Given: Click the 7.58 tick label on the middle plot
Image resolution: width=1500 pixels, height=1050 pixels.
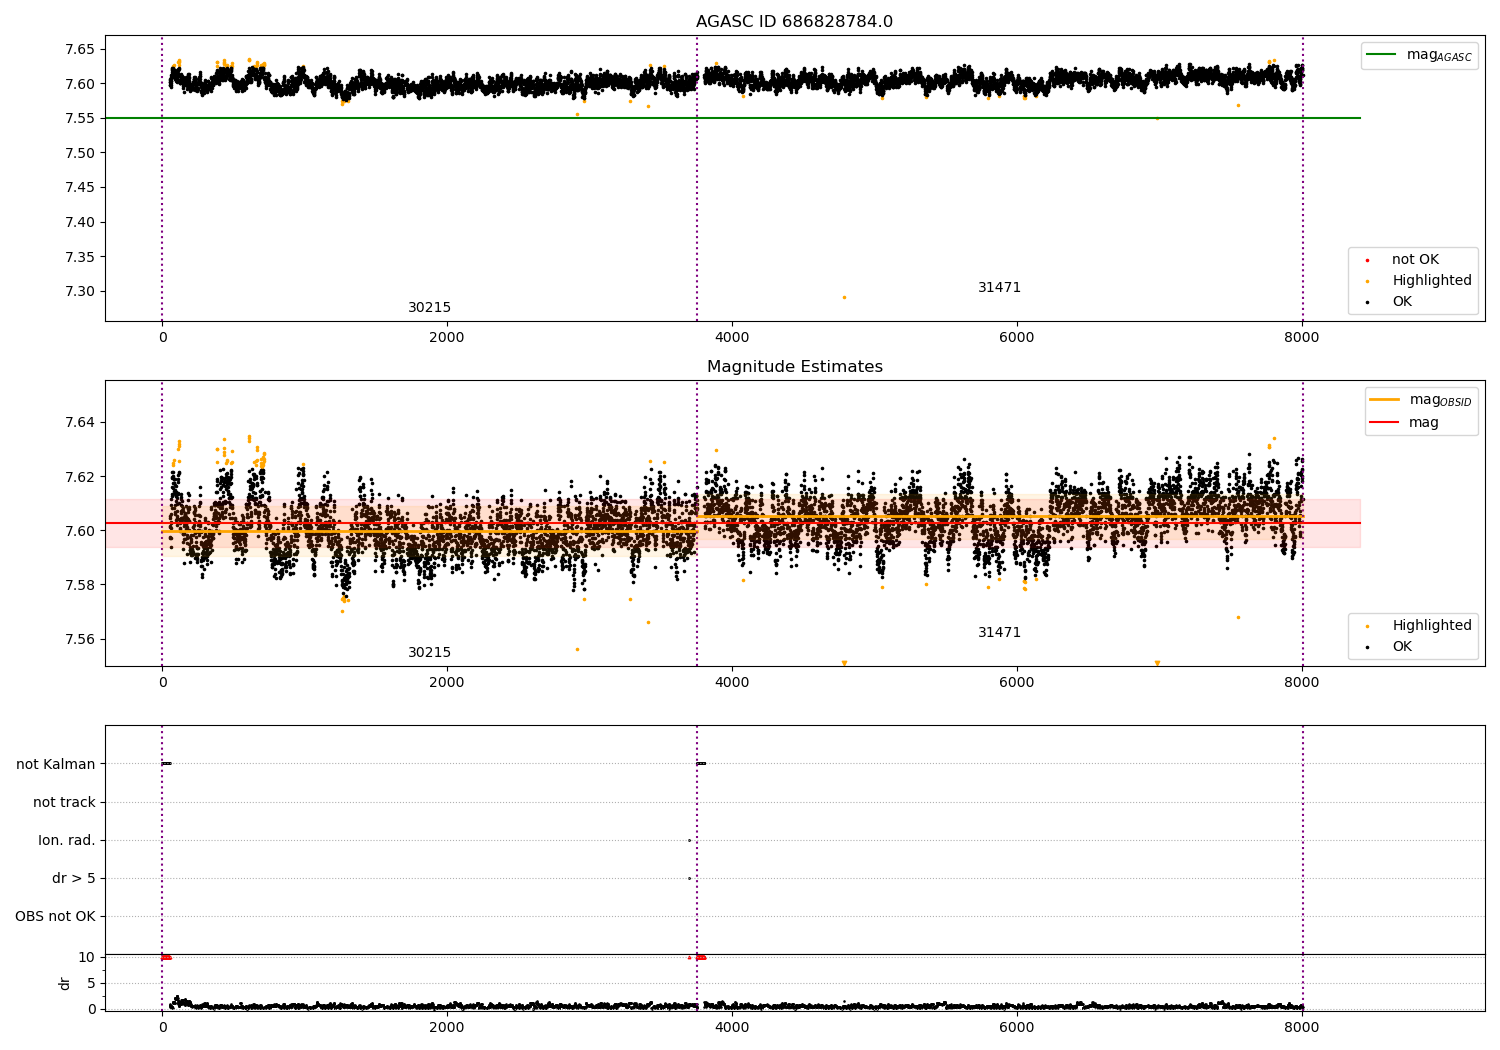Looking at the screenshot, I should coord(80,585).
